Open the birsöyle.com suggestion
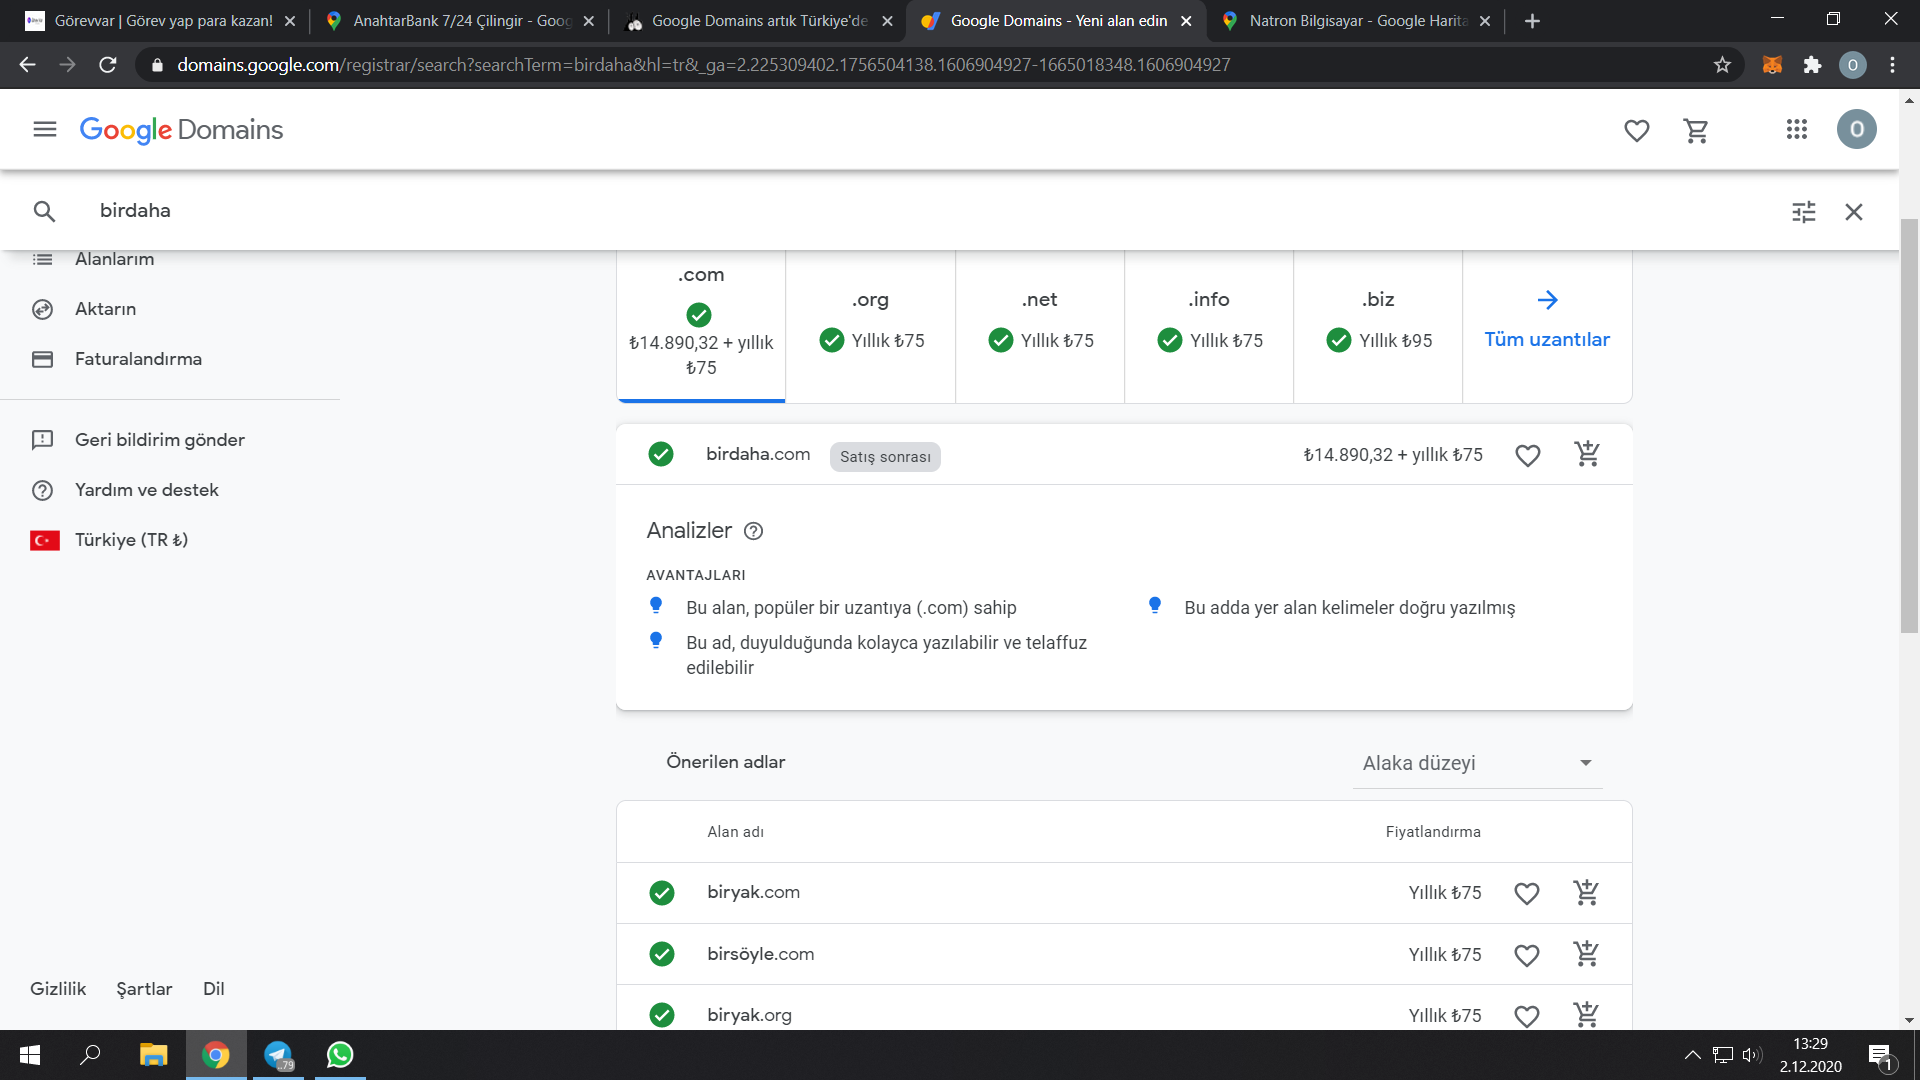This screenshot has width=1920, height=1080. (x=760, y=954)
